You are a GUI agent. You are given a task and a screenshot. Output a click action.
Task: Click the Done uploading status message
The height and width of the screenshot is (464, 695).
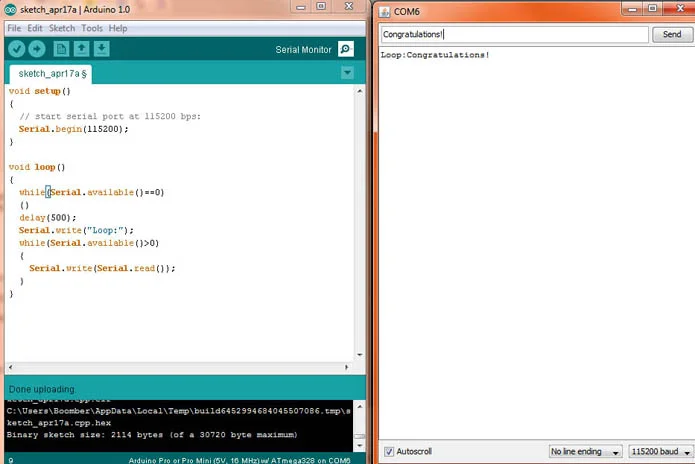(42, 389)
